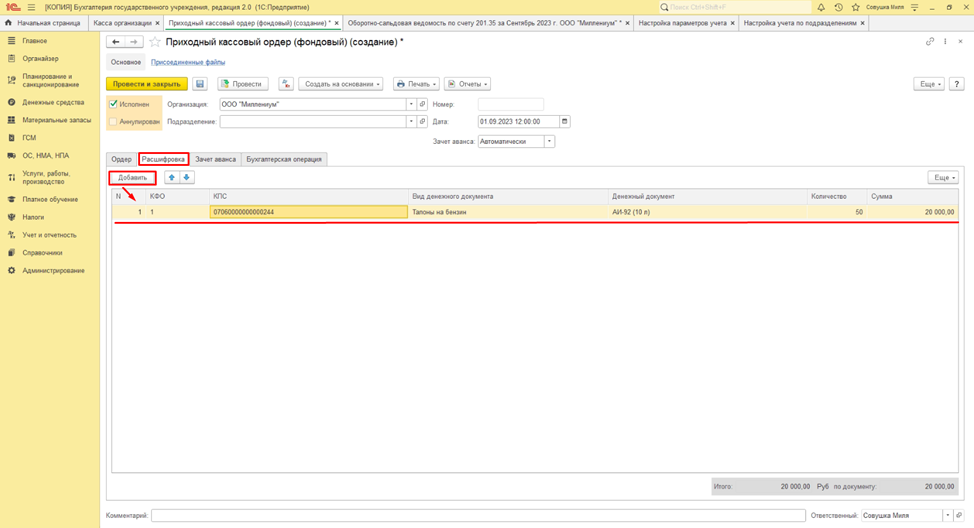Viewport: 974px width, 528px height.
Task: Open Главное section in sidebar
Action: [x=35, y=41]
